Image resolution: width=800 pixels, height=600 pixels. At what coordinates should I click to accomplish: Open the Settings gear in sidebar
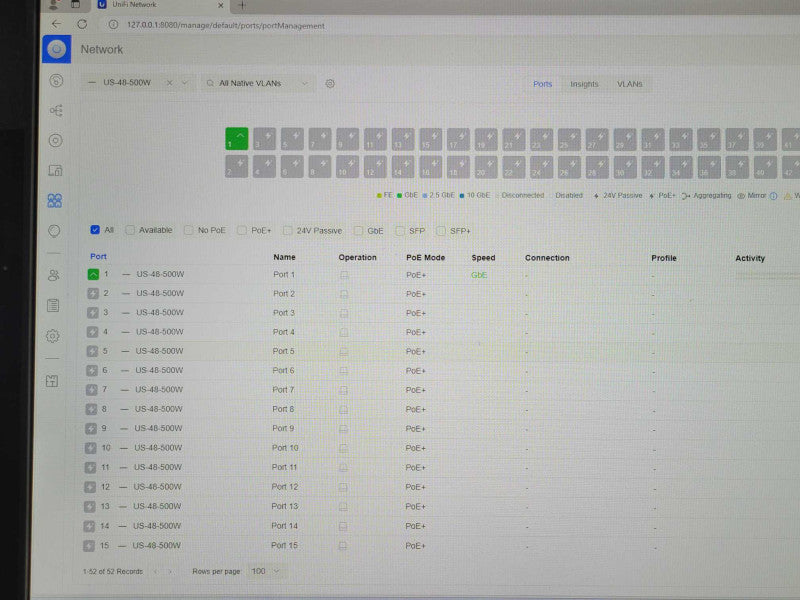click(x=53, y=336)
